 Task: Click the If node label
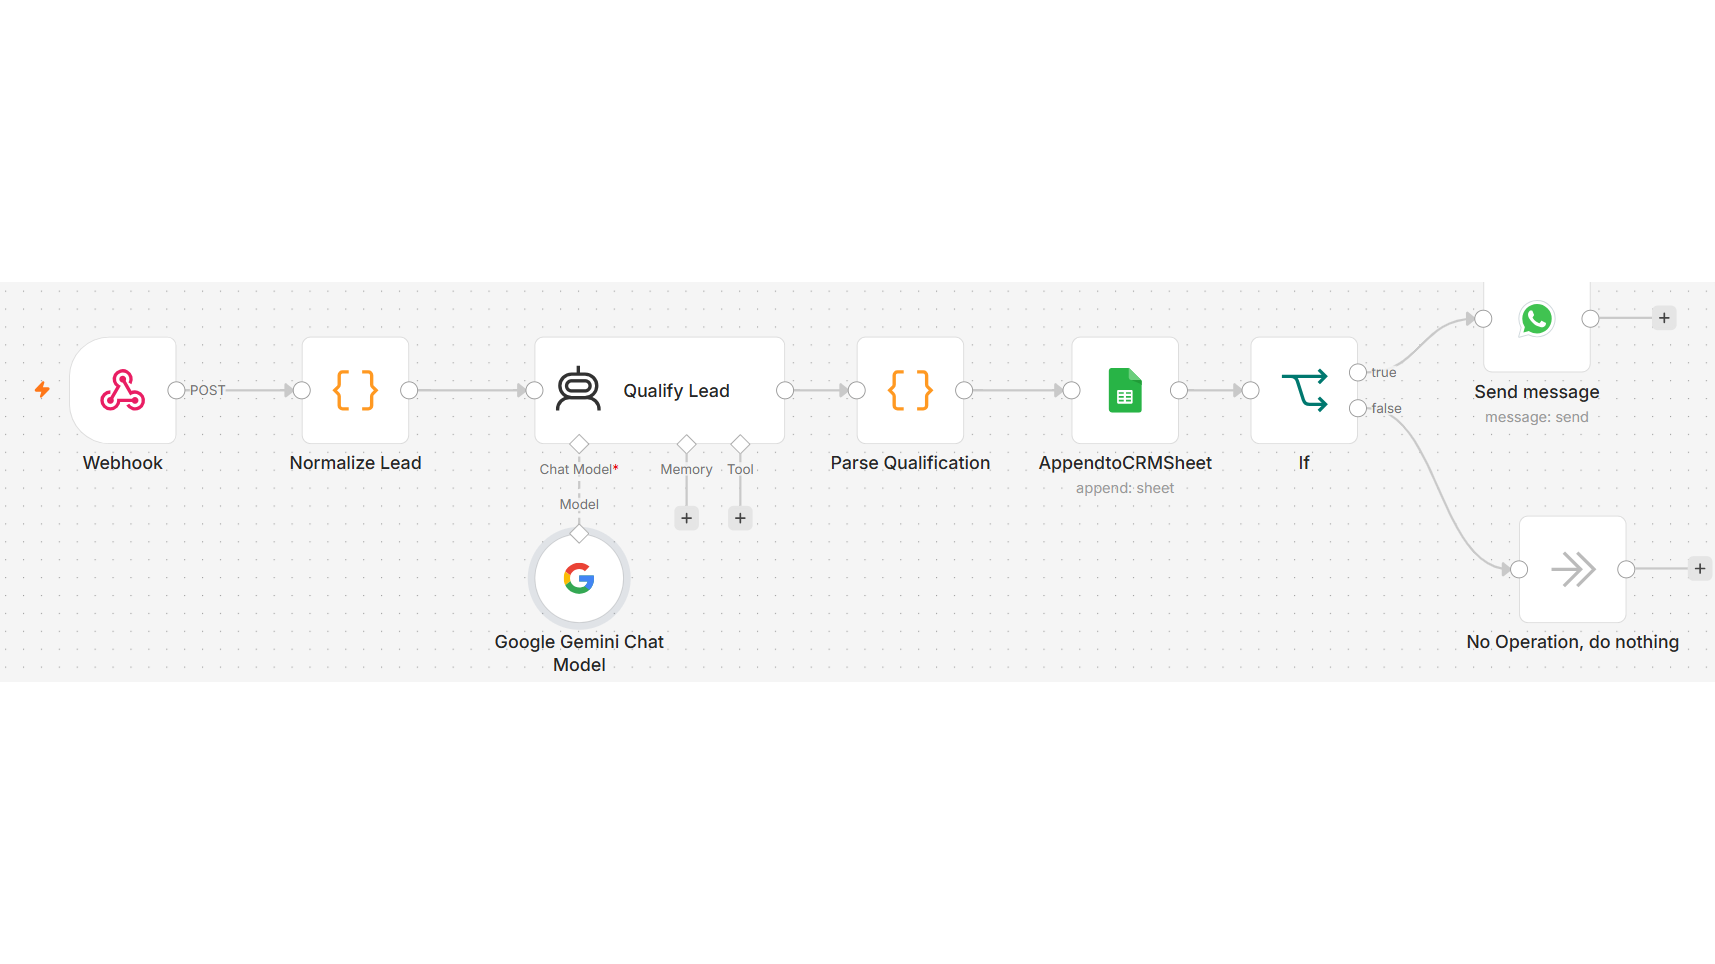pos(1304,463)
